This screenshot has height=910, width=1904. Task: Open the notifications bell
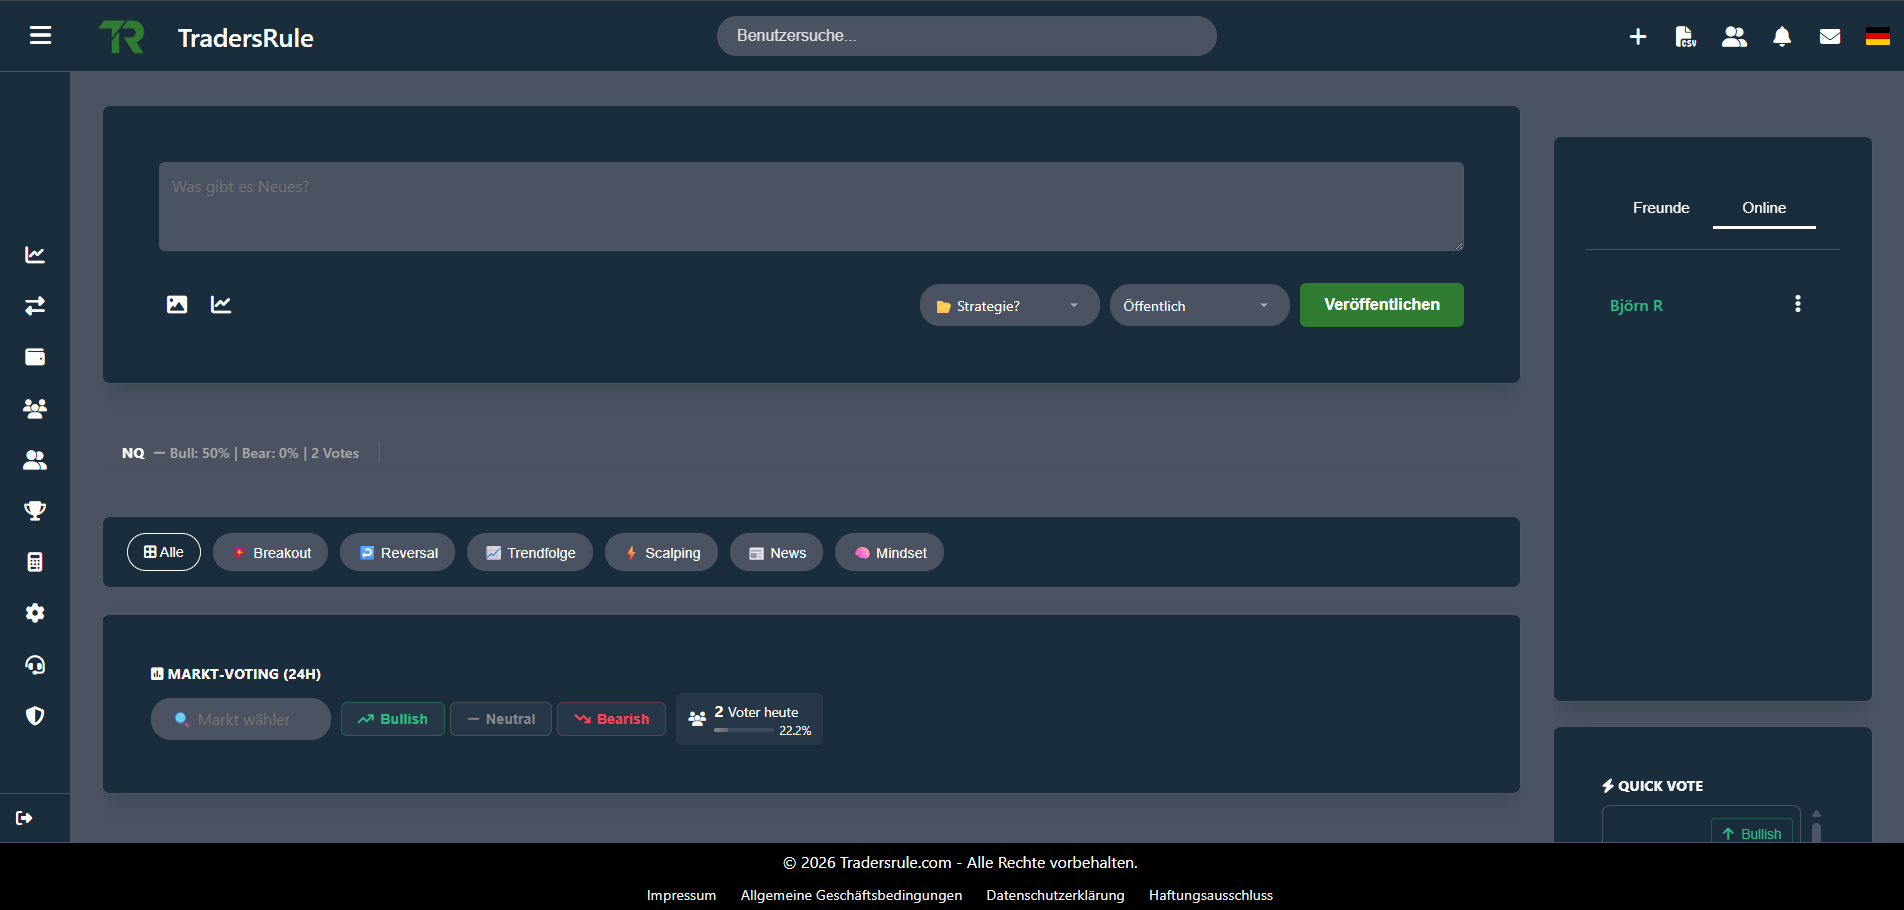(1781, 37)
